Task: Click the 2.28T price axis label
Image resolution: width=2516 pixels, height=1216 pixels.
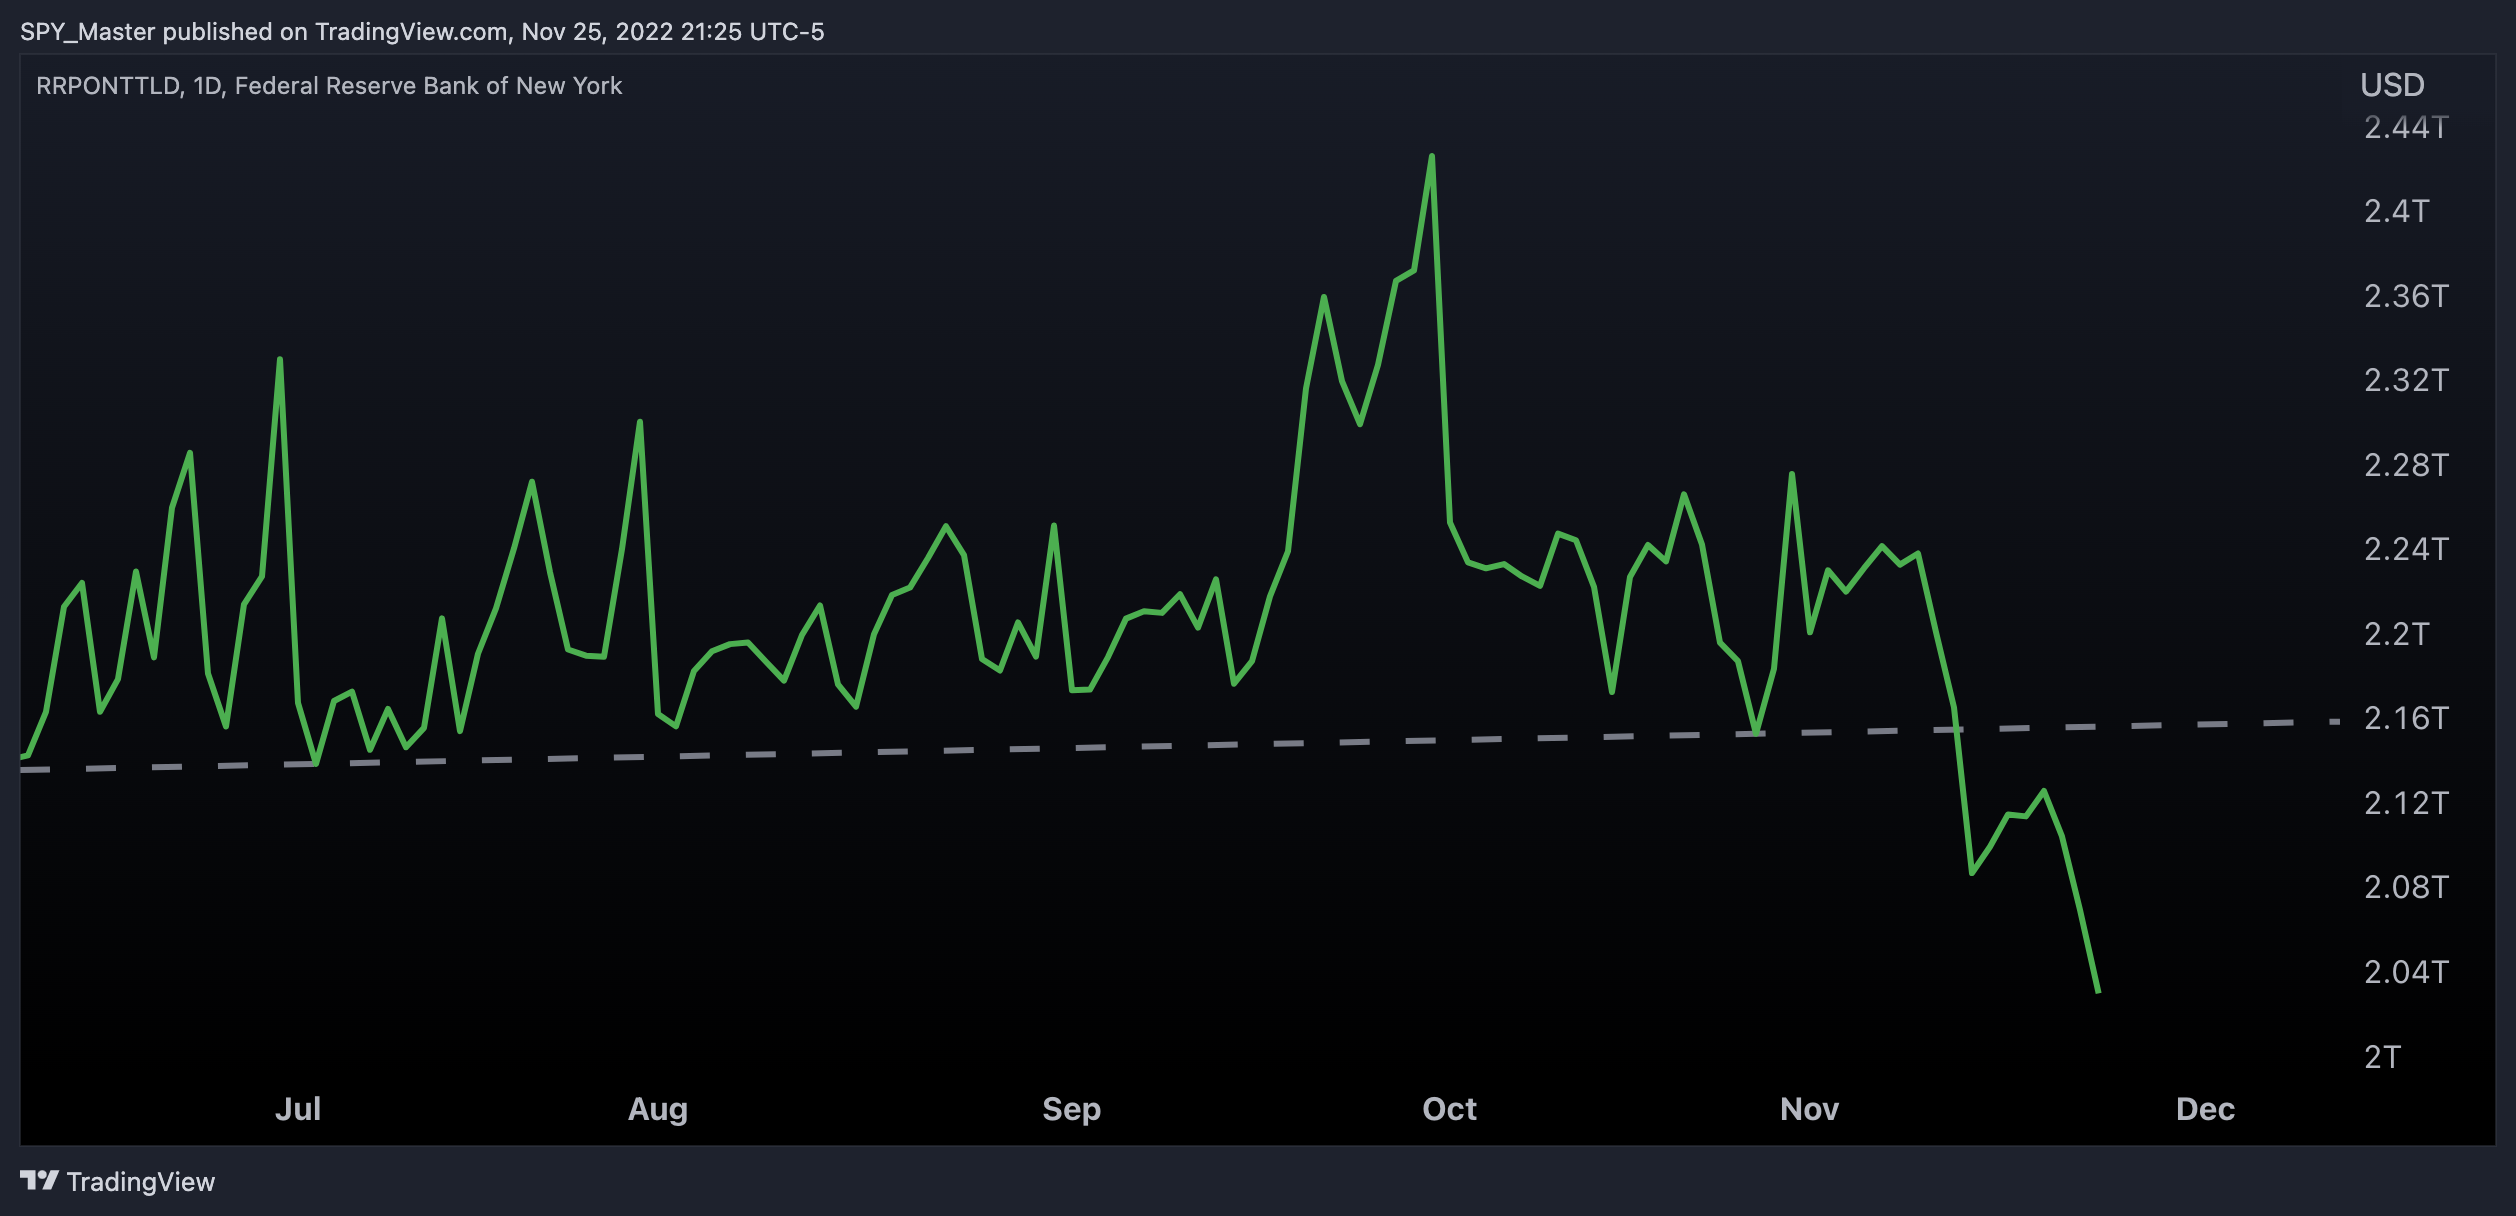Action: click(x=2406, y=465)
